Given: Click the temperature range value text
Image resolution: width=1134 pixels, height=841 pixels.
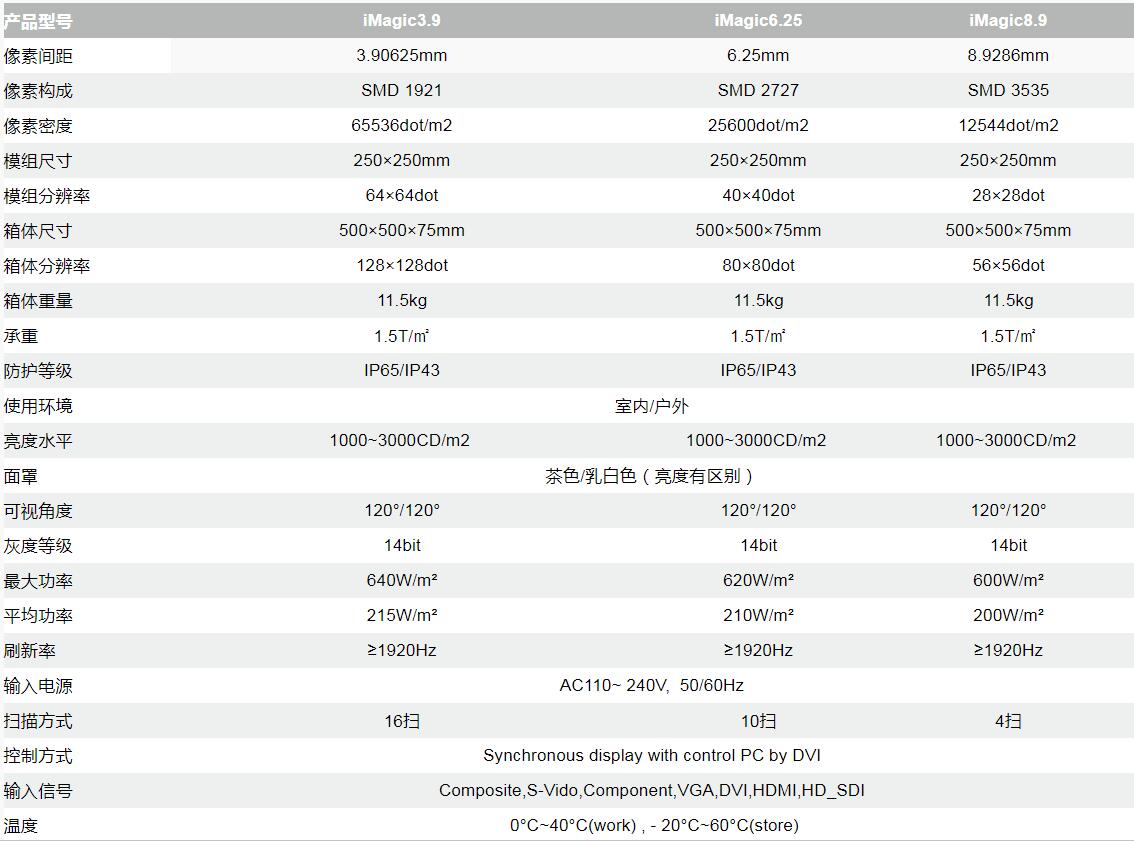Looking at the screenshot, I should [x=653, y=825].
